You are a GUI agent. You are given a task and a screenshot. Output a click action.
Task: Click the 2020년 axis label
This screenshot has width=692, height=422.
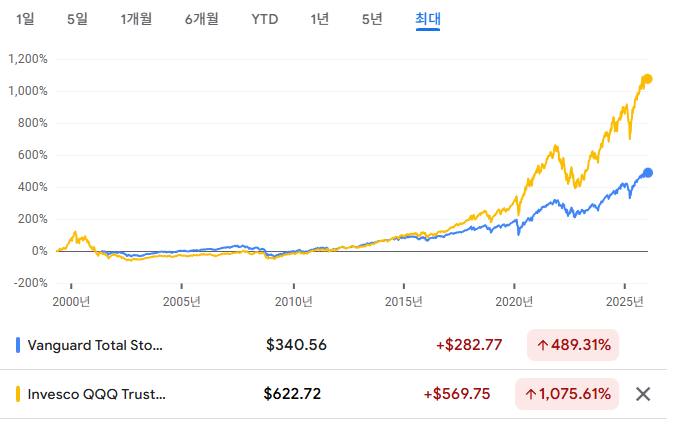click(514, 302)
